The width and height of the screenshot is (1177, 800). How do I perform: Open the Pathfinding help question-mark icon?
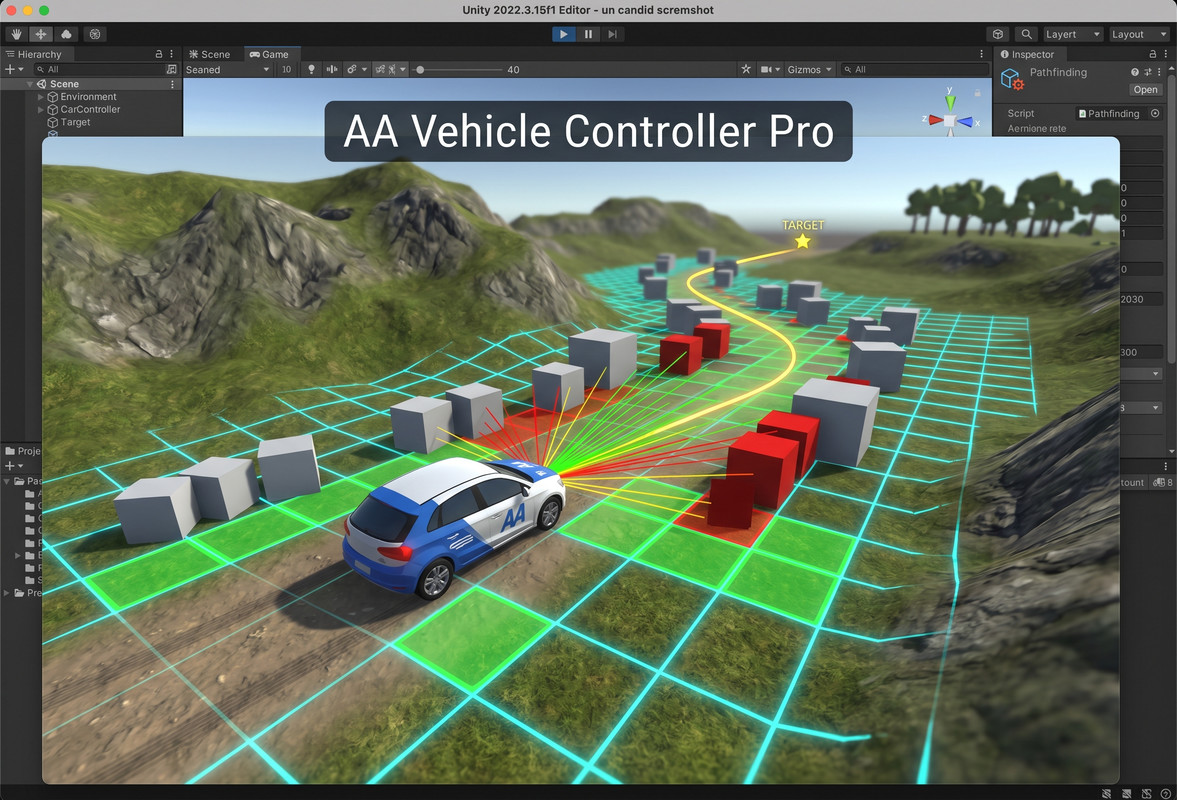(1135, 72)
